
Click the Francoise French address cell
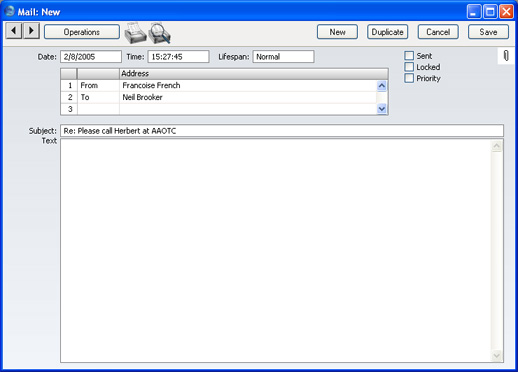coord(248,85)
